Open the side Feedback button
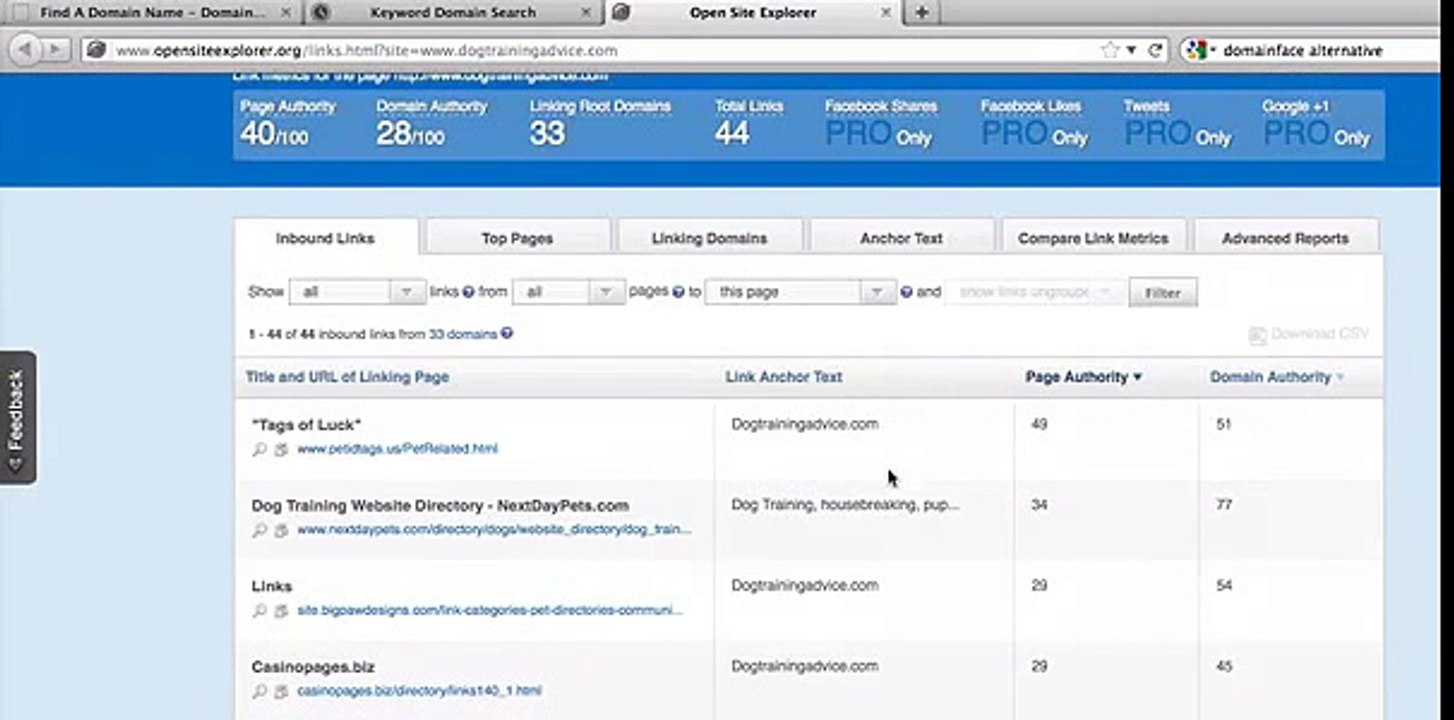Screen dimensions: 1454x720 17,418
